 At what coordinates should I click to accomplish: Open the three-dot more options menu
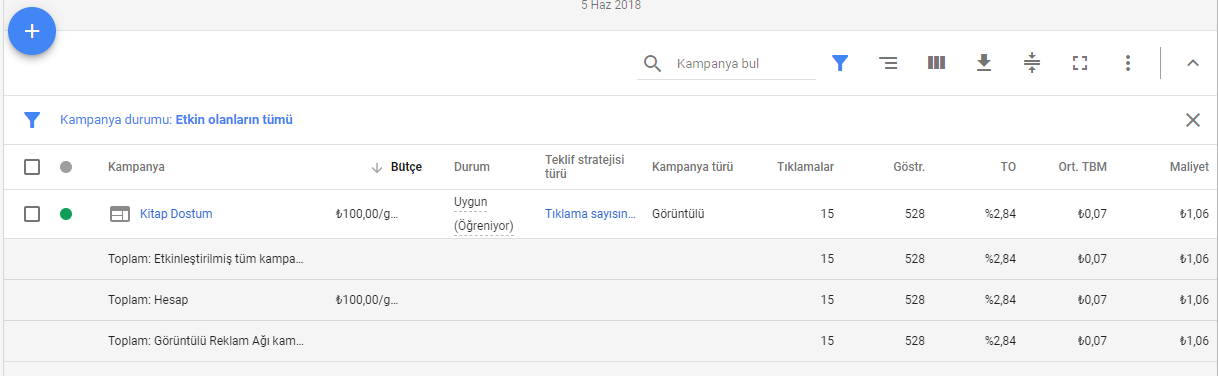(x=1128, y=64)
